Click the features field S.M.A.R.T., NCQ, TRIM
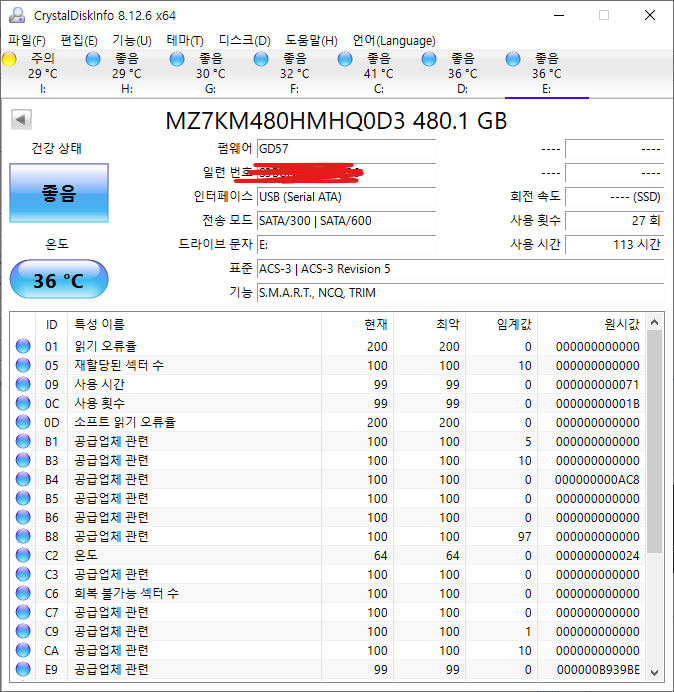Screen dimensions: 674x692 (x=460, y=293)
